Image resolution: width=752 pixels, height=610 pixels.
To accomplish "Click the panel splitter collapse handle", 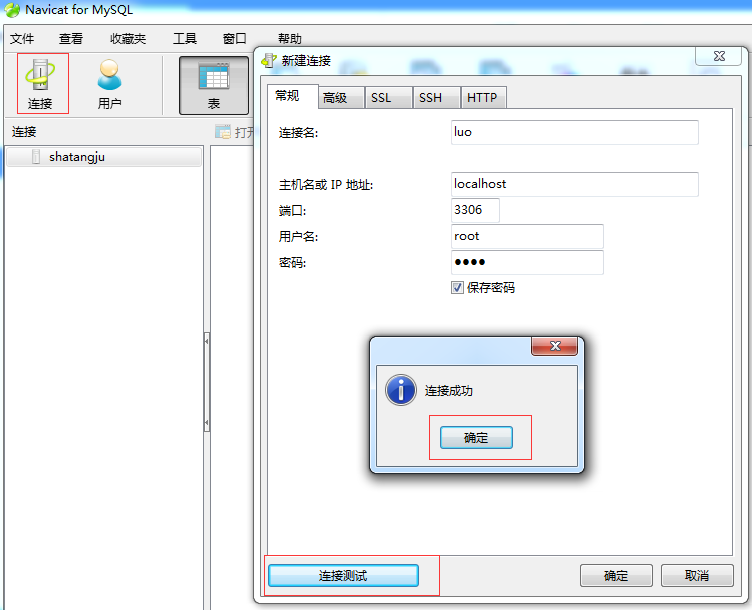I will click(207, 382).
